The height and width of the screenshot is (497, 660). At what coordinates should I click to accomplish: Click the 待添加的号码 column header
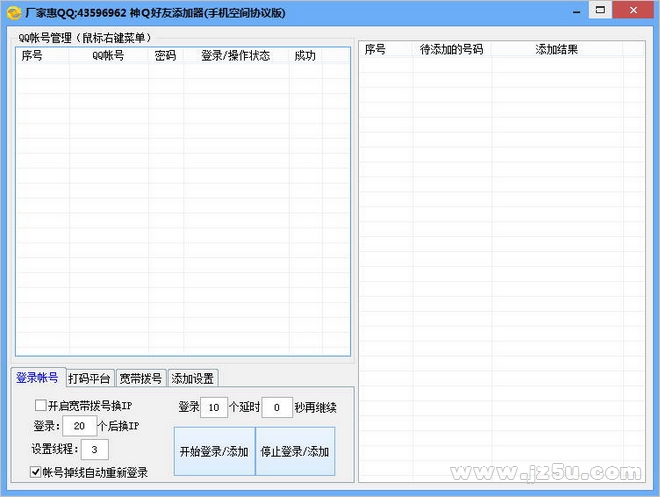tap(451, 50)
